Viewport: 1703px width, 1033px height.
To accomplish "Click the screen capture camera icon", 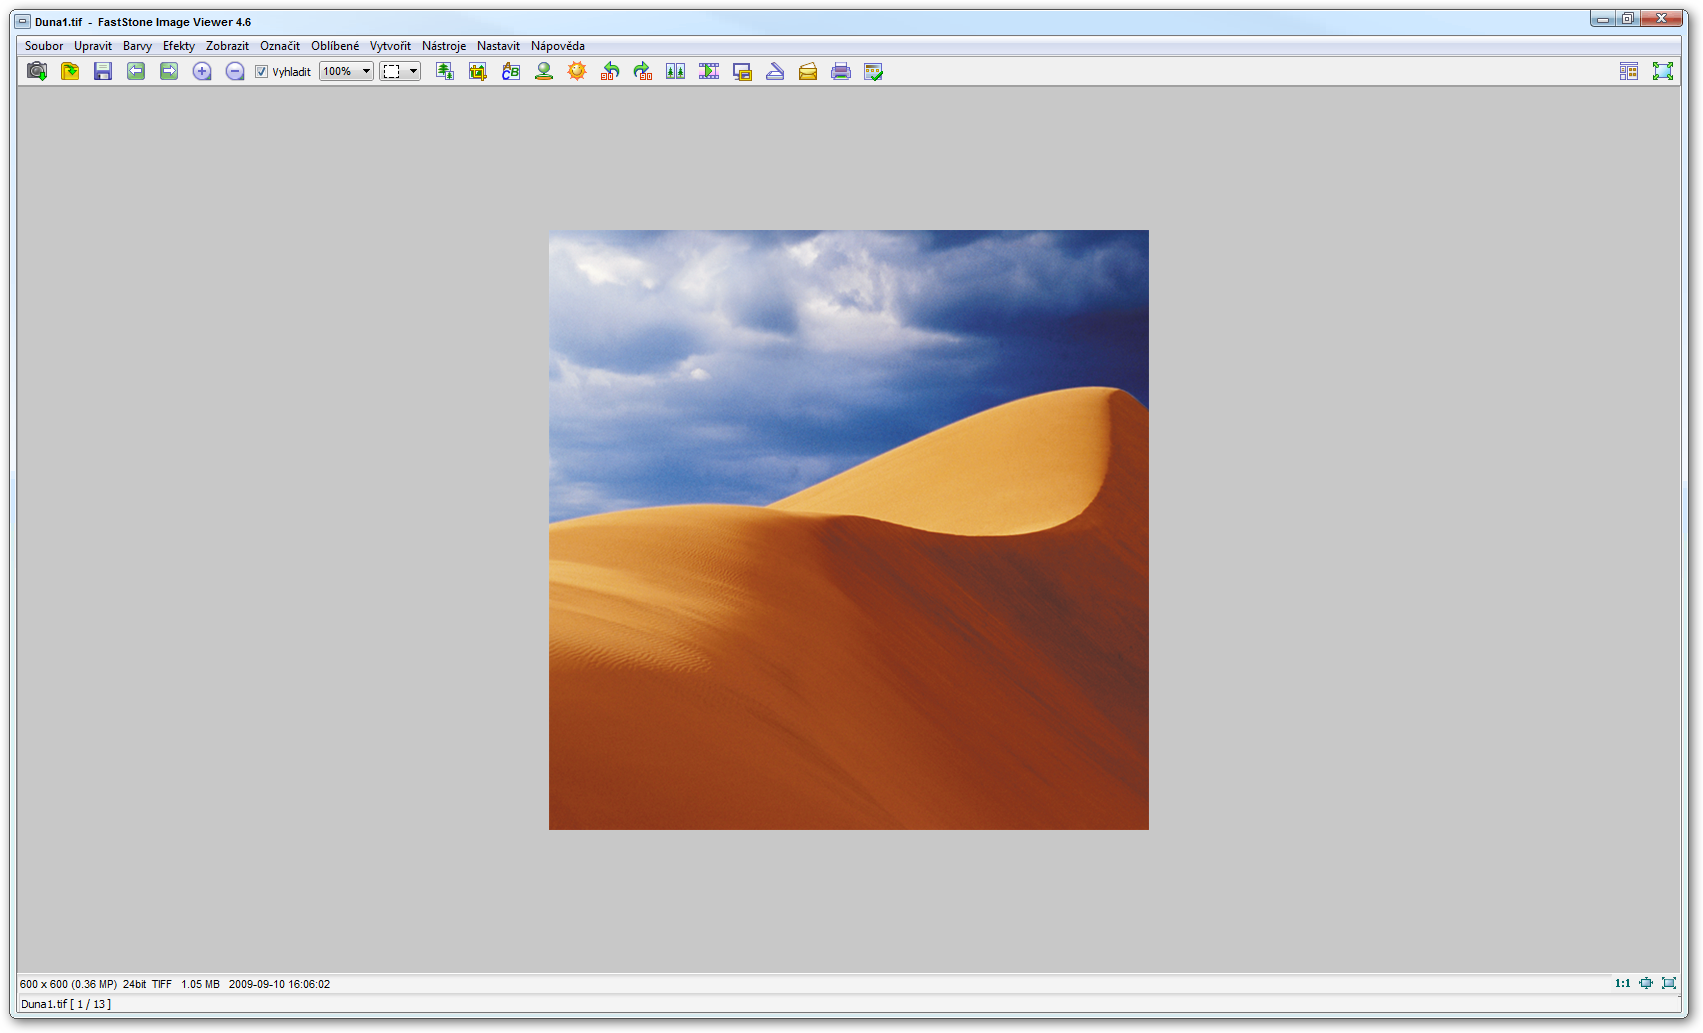I will [x=37, y=71].
